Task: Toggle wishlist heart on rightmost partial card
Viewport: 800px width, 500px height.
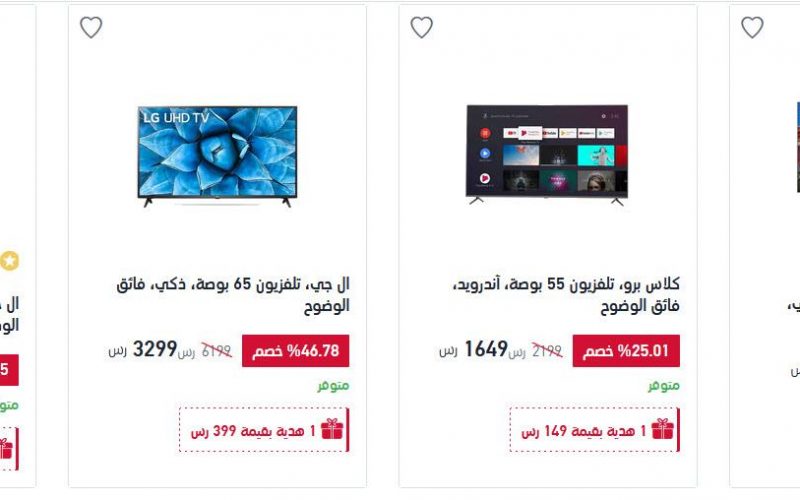Action: (752, 27)
